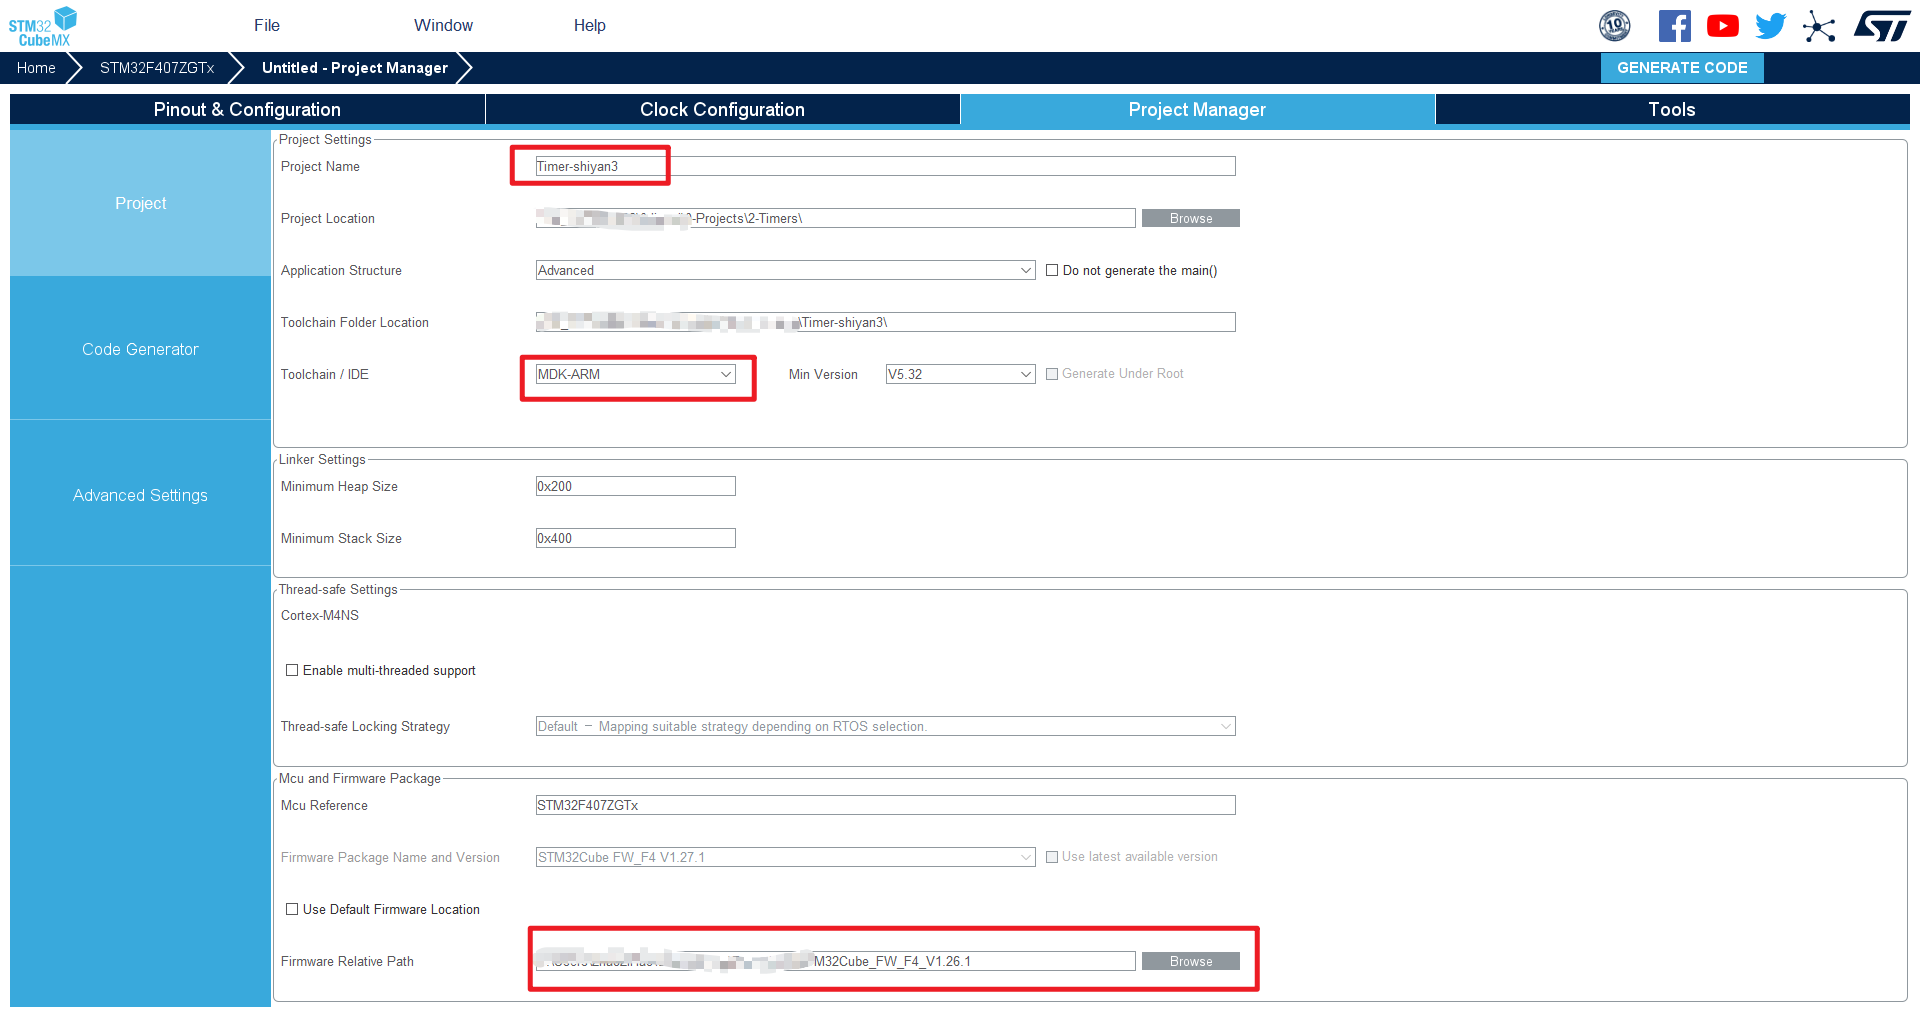Click the Project Location path field
Viewport: 1920px width, 1017px height.
835,218
